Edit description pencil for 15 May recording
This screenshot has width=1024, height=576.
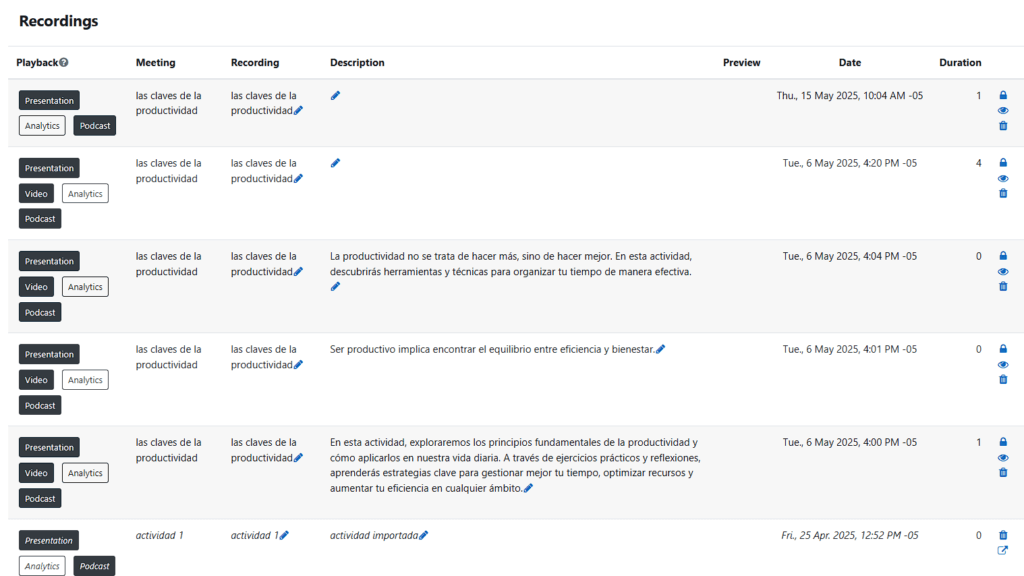[x=335, y=95]
